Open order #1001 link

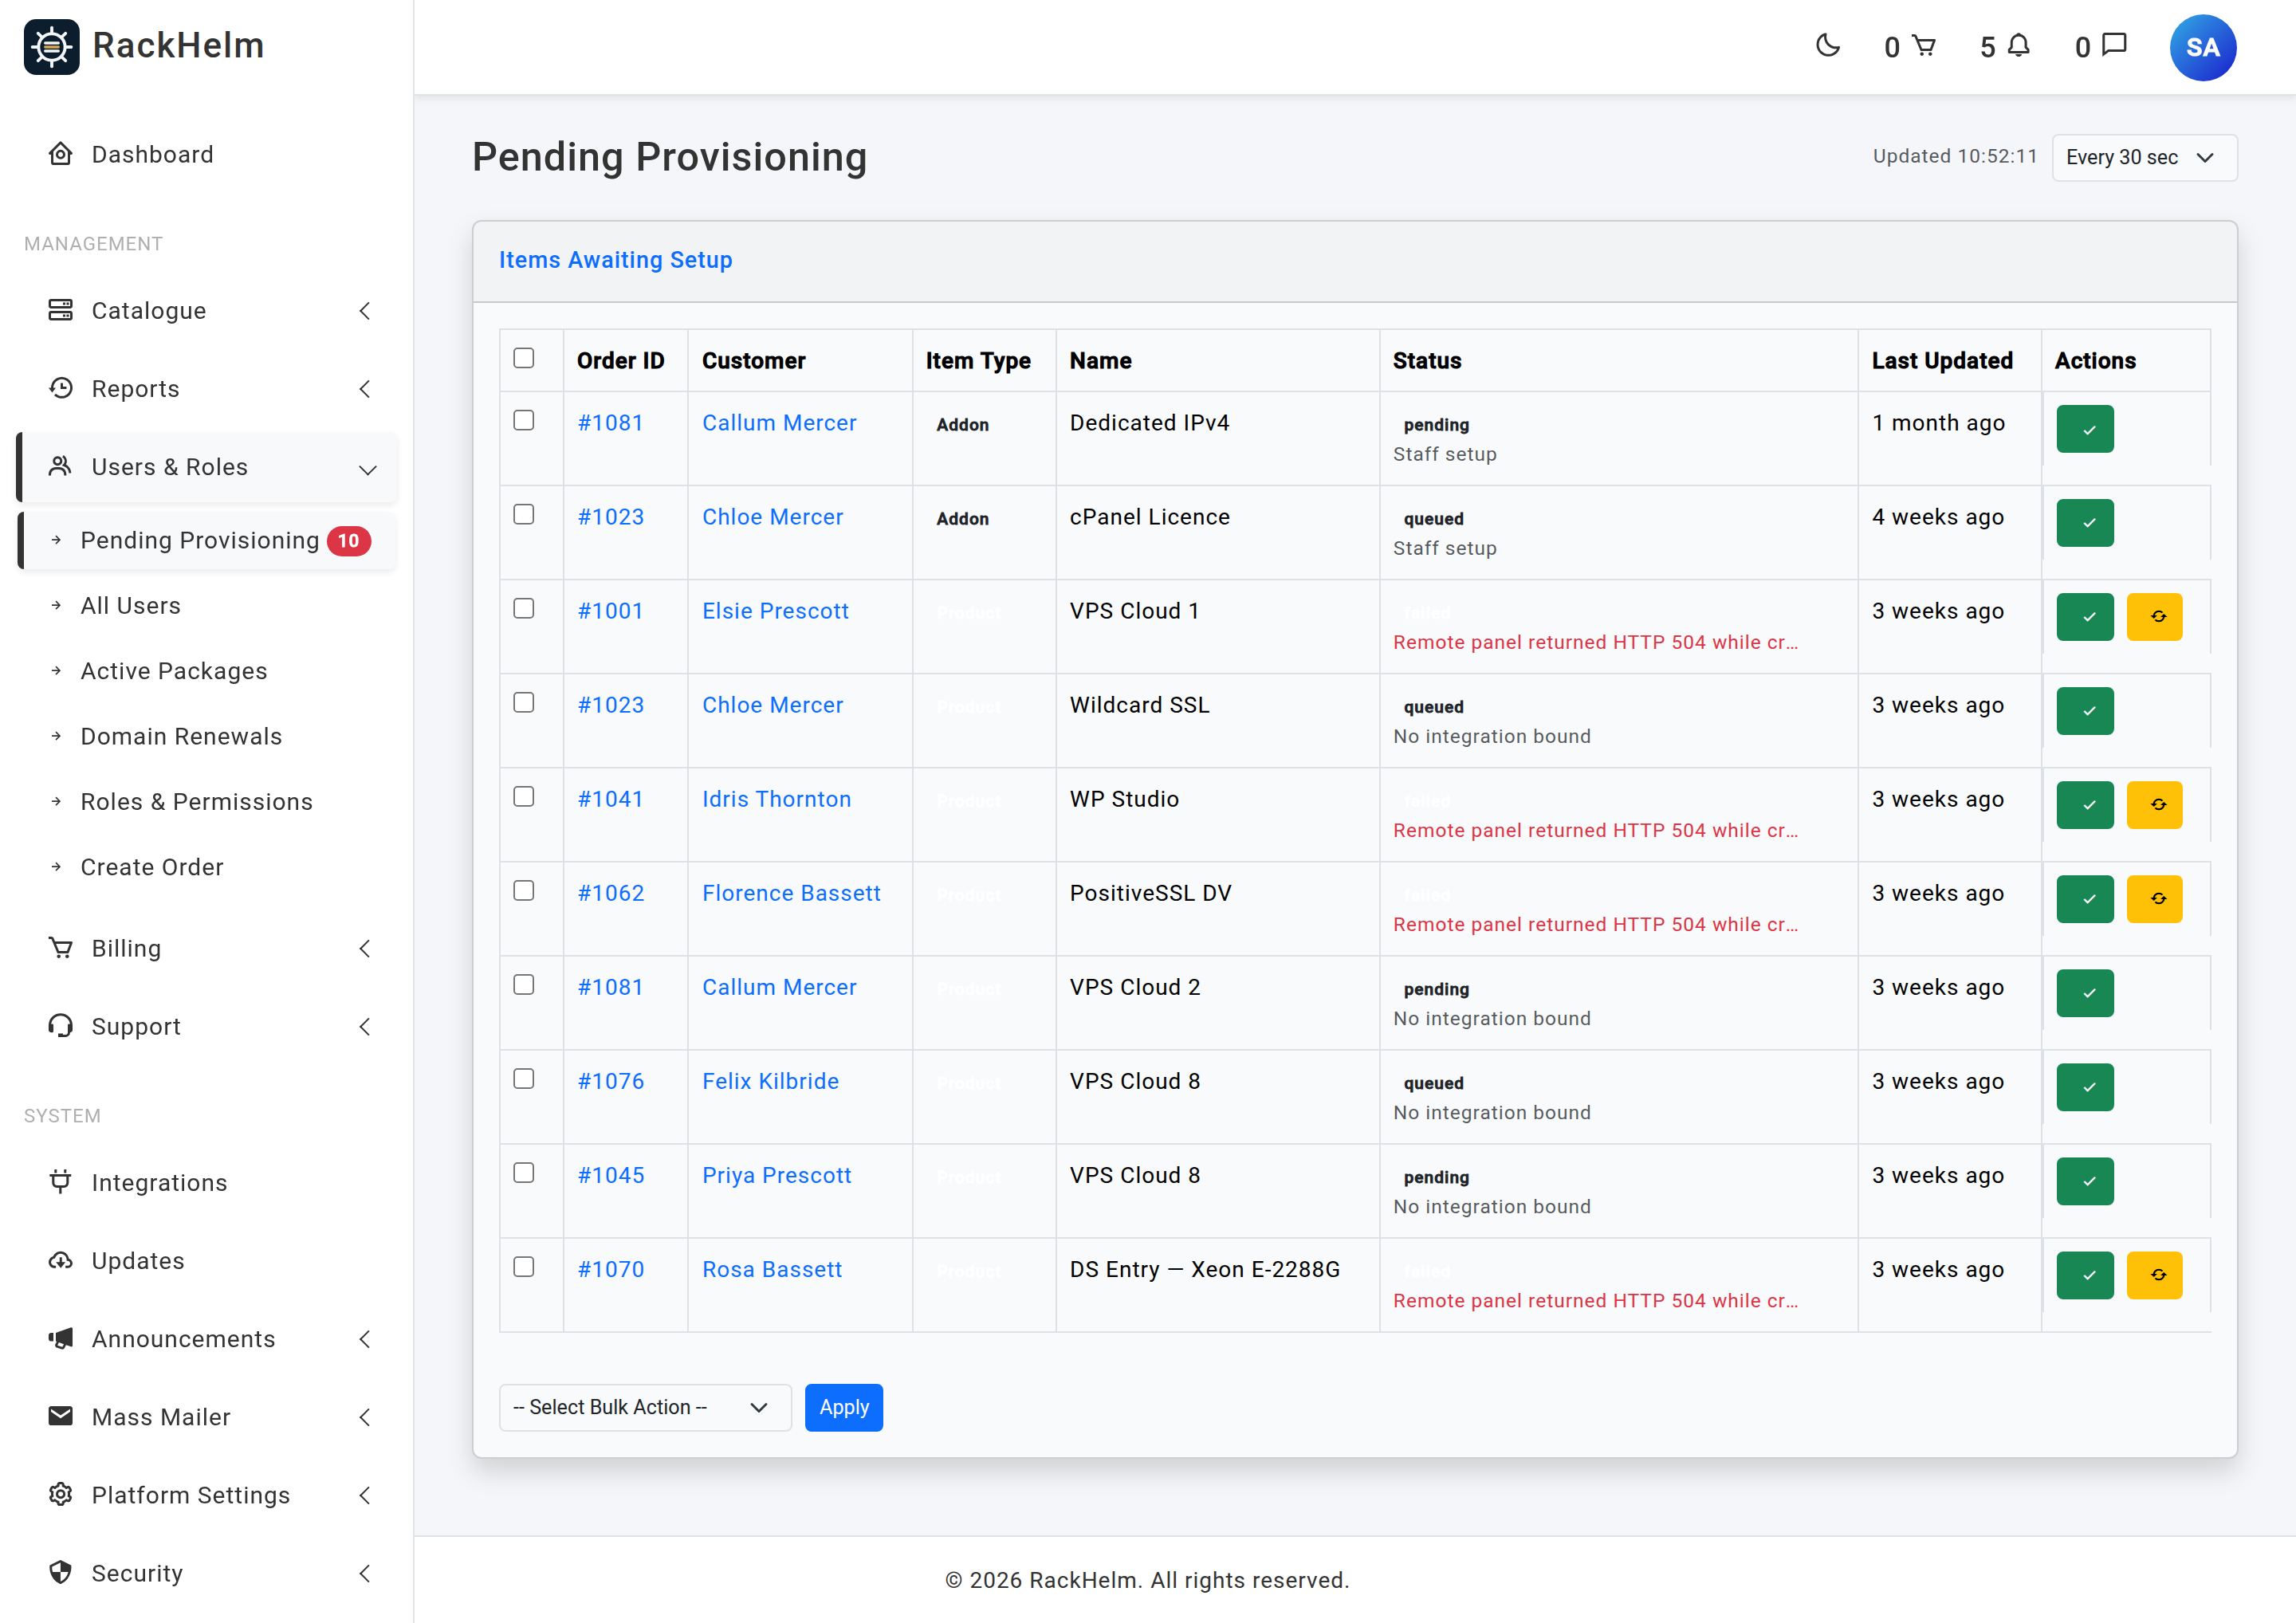click(x=609, y=611)
